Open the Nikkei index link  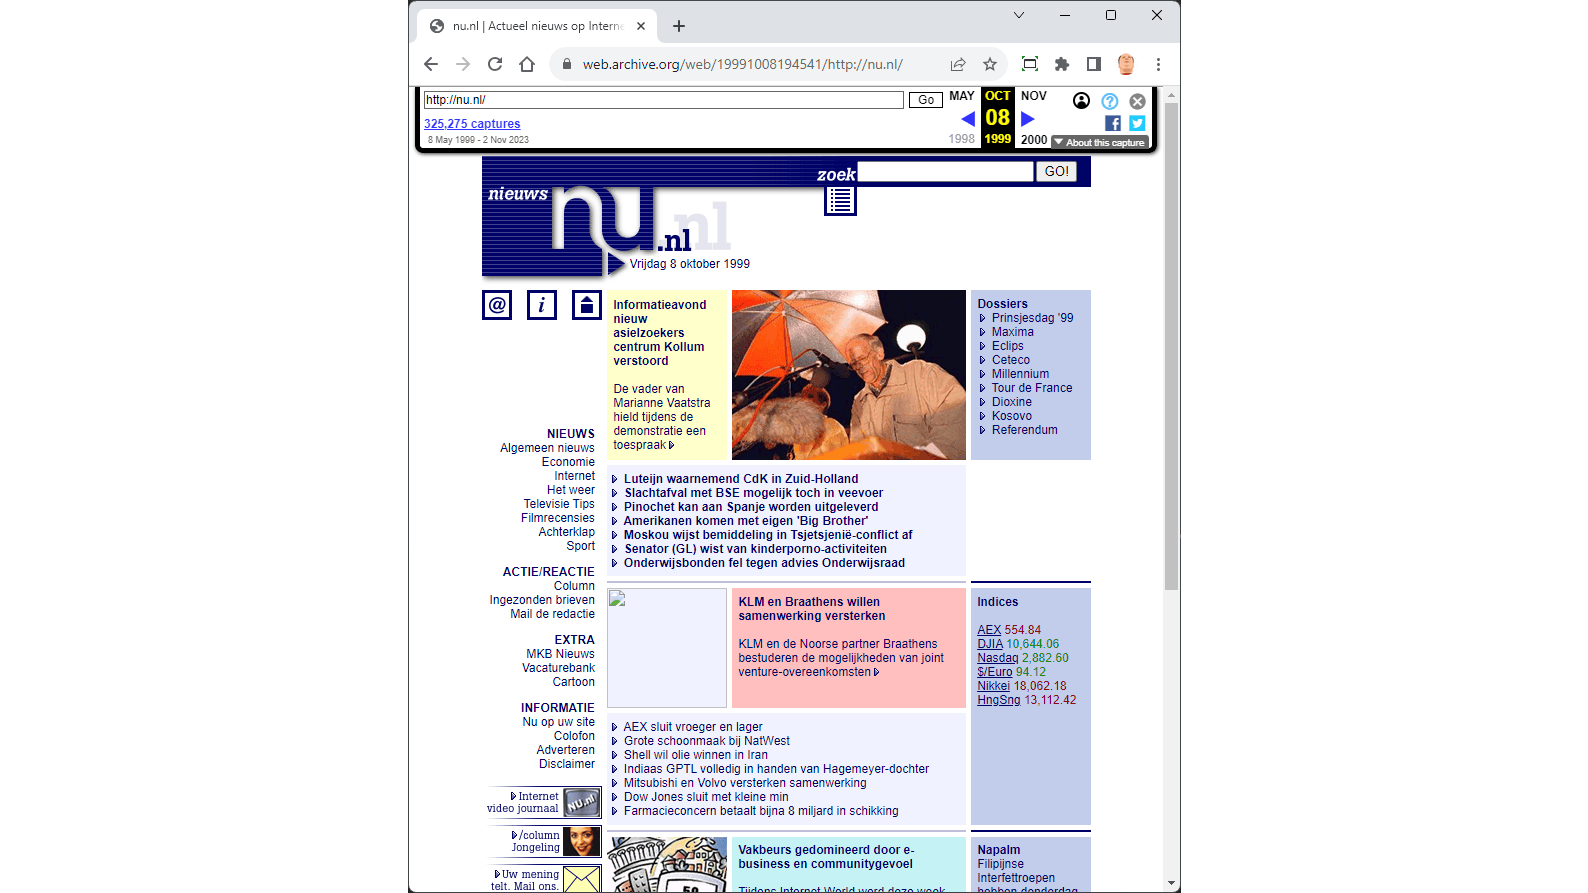994,686
